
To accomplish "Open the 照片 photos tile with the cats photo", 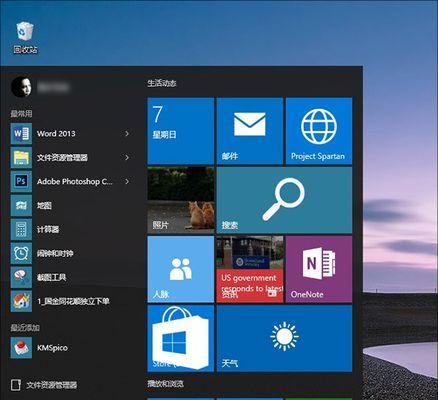I will pos(181,200).
